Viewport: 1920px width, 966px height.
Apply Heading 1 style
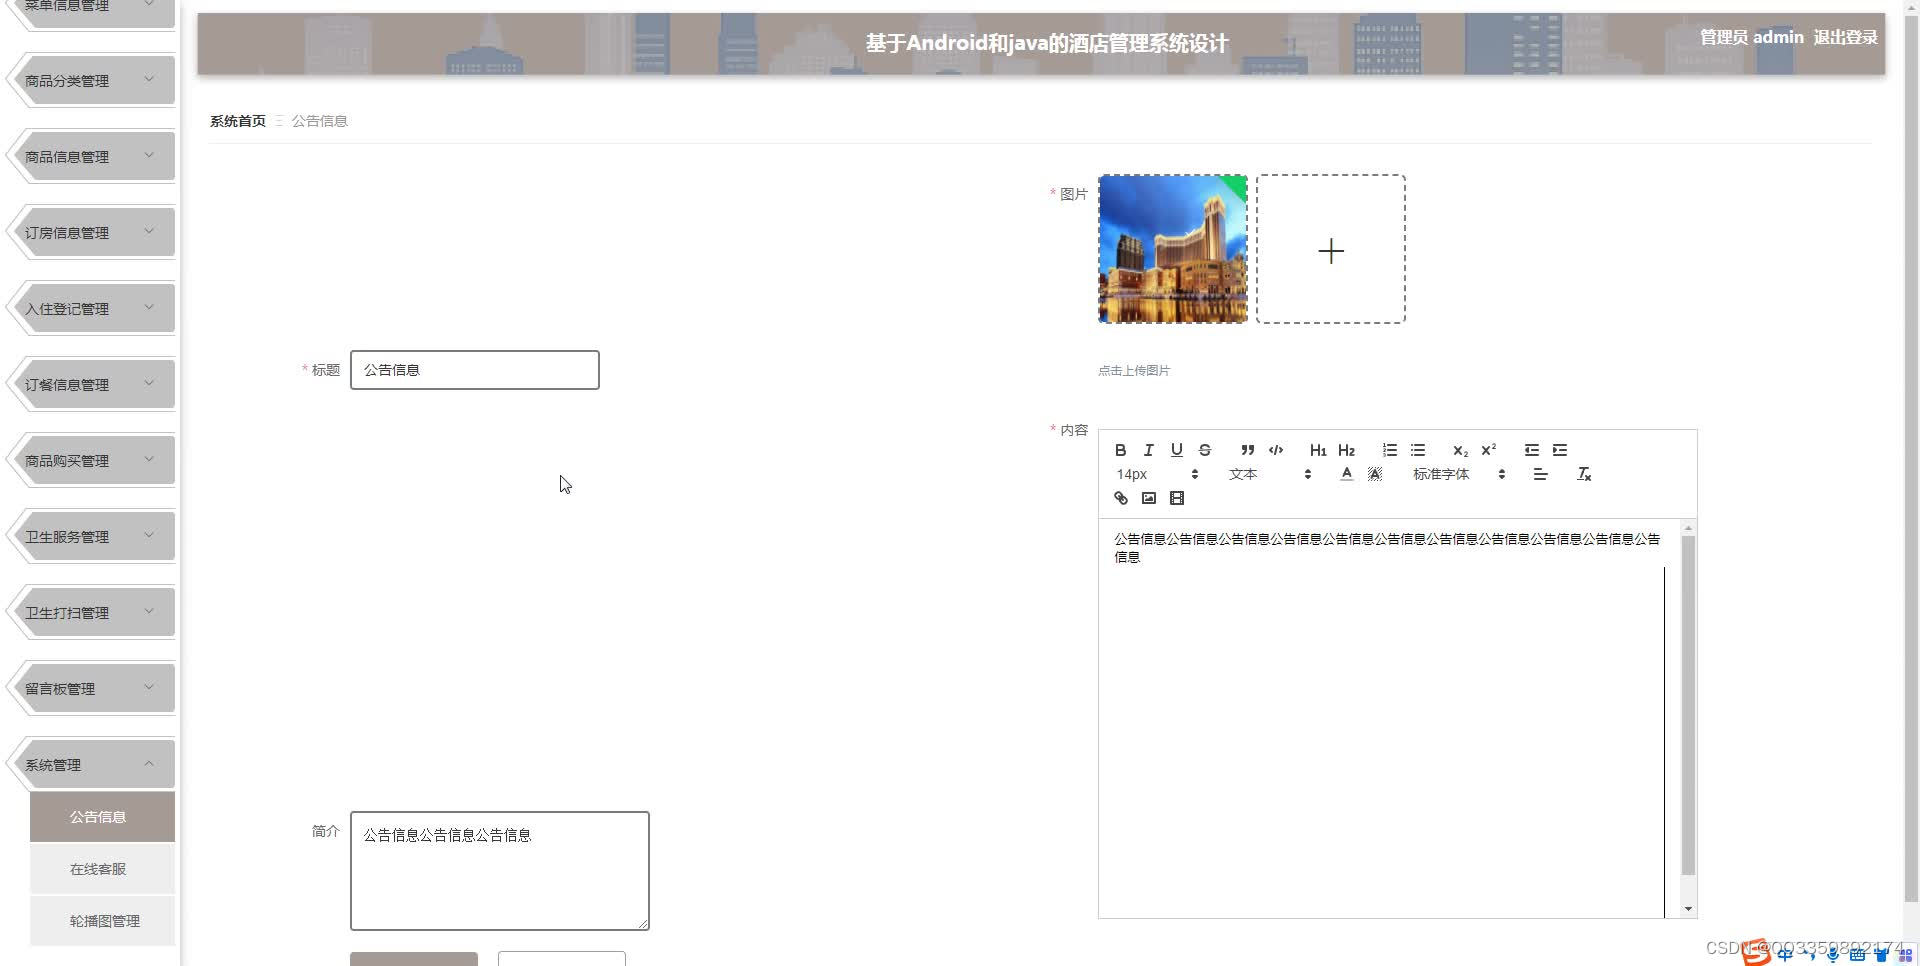click(x=1318, y=450)
